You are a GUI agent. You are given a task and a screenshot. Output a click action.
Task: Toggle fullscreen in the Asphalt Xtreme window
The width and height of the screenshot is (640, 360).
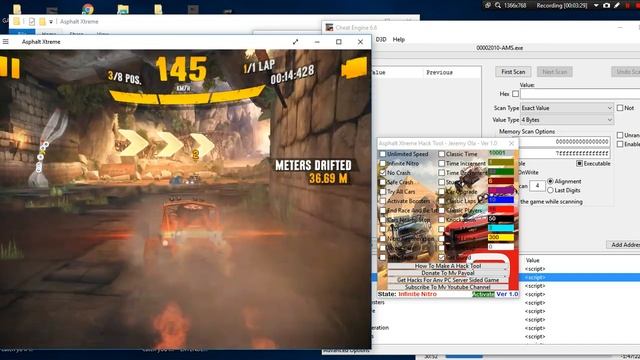pyautogui.click(x=296, y=42)
